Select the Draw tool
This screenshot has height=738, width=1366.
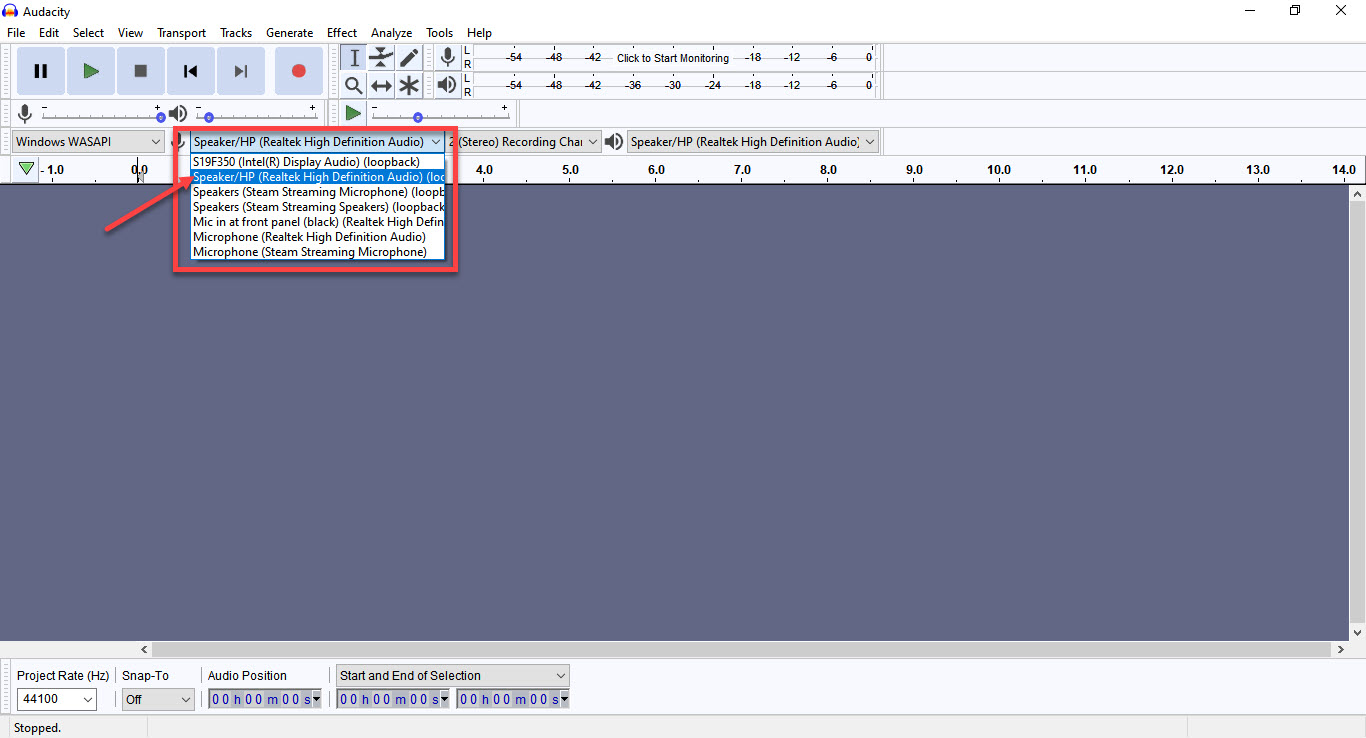point(409,57)
